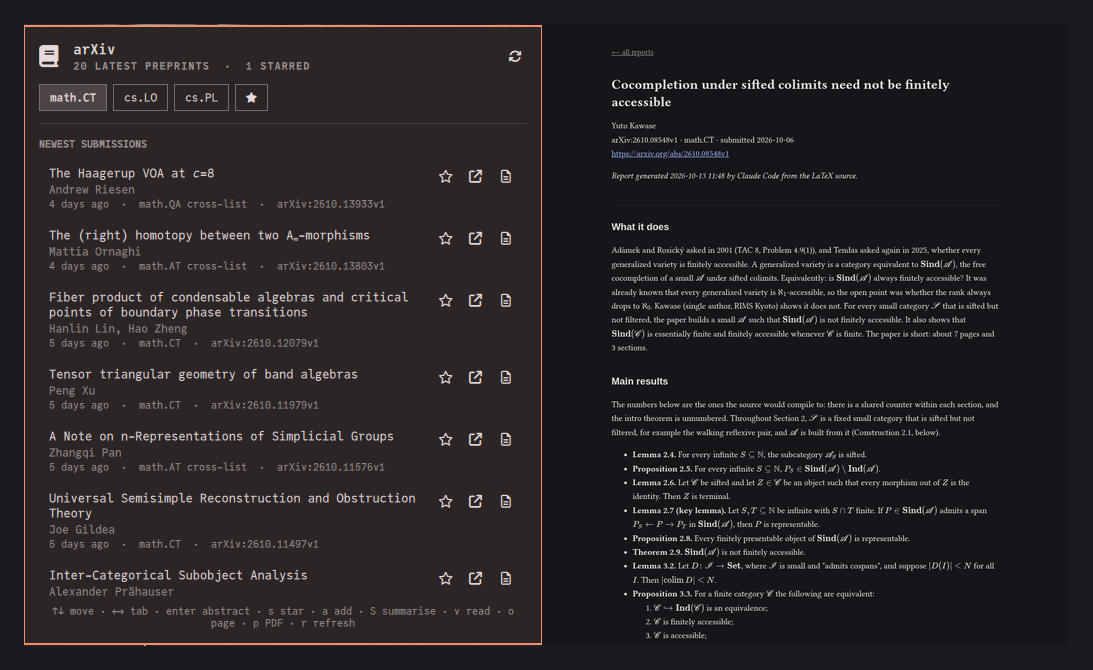Image resolution: width=1093 pixels, height=670 pixels.
Task: Open document icon for Subobject Analysis paper
Action: [x=506, y=578]
